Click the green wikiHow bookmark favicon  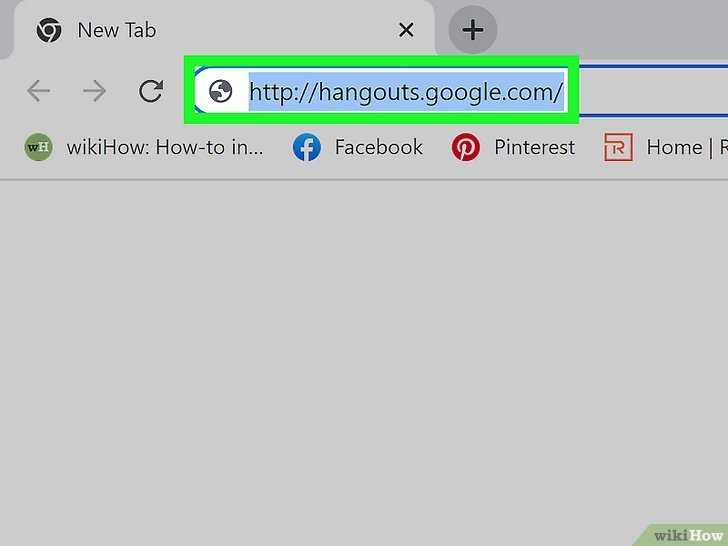39,147
